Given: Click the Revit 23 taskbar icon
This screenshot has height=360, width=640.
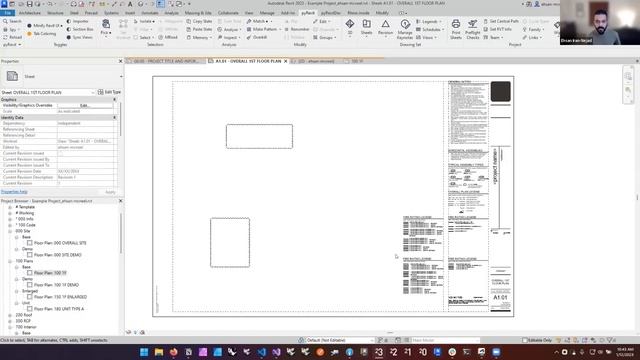Looking at the screenshot, I should [379, 352].
